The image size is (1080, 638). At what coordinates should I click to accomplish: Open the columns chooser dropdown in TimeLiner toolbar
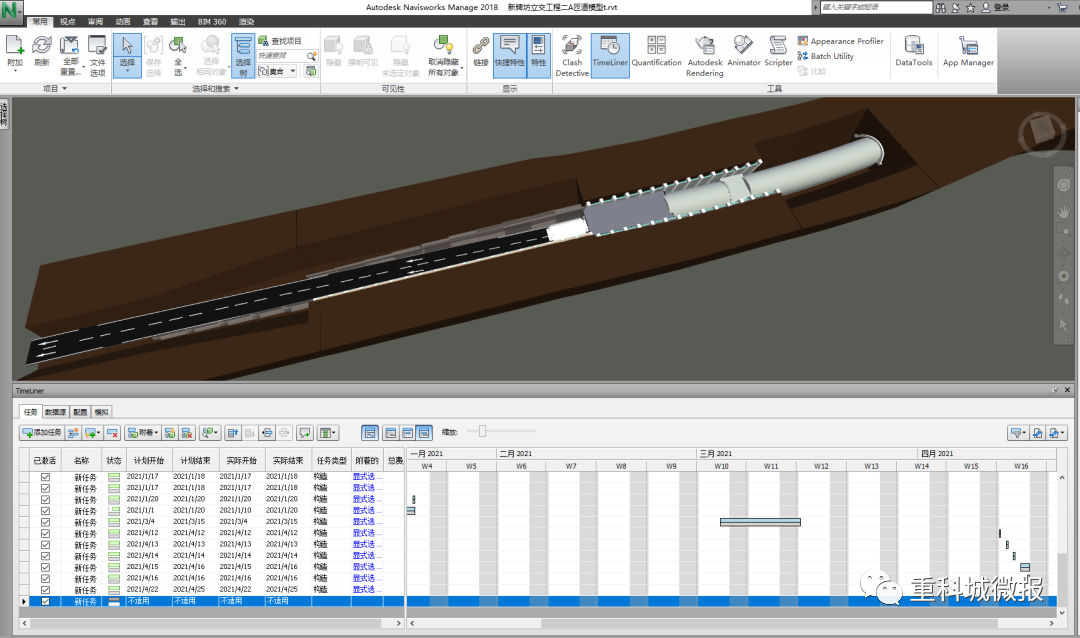coord(328,433)
